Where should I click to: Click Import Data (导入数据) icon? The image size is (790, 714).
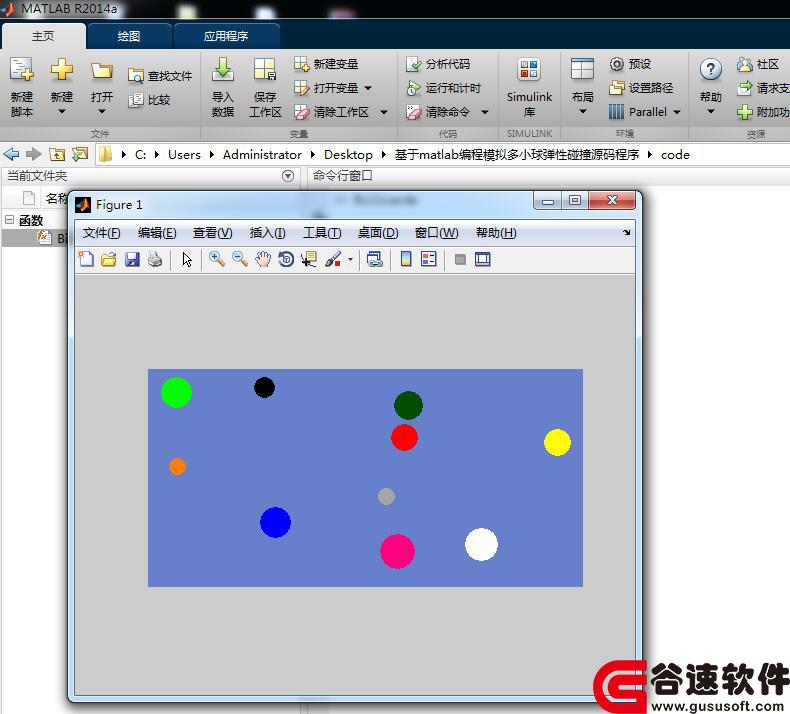pos(223,70)
